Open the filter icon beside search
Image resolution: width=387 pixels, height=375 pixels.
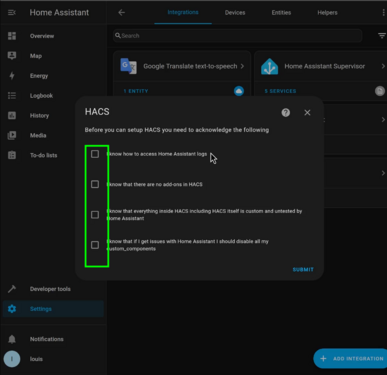click(x=382, y=36)
